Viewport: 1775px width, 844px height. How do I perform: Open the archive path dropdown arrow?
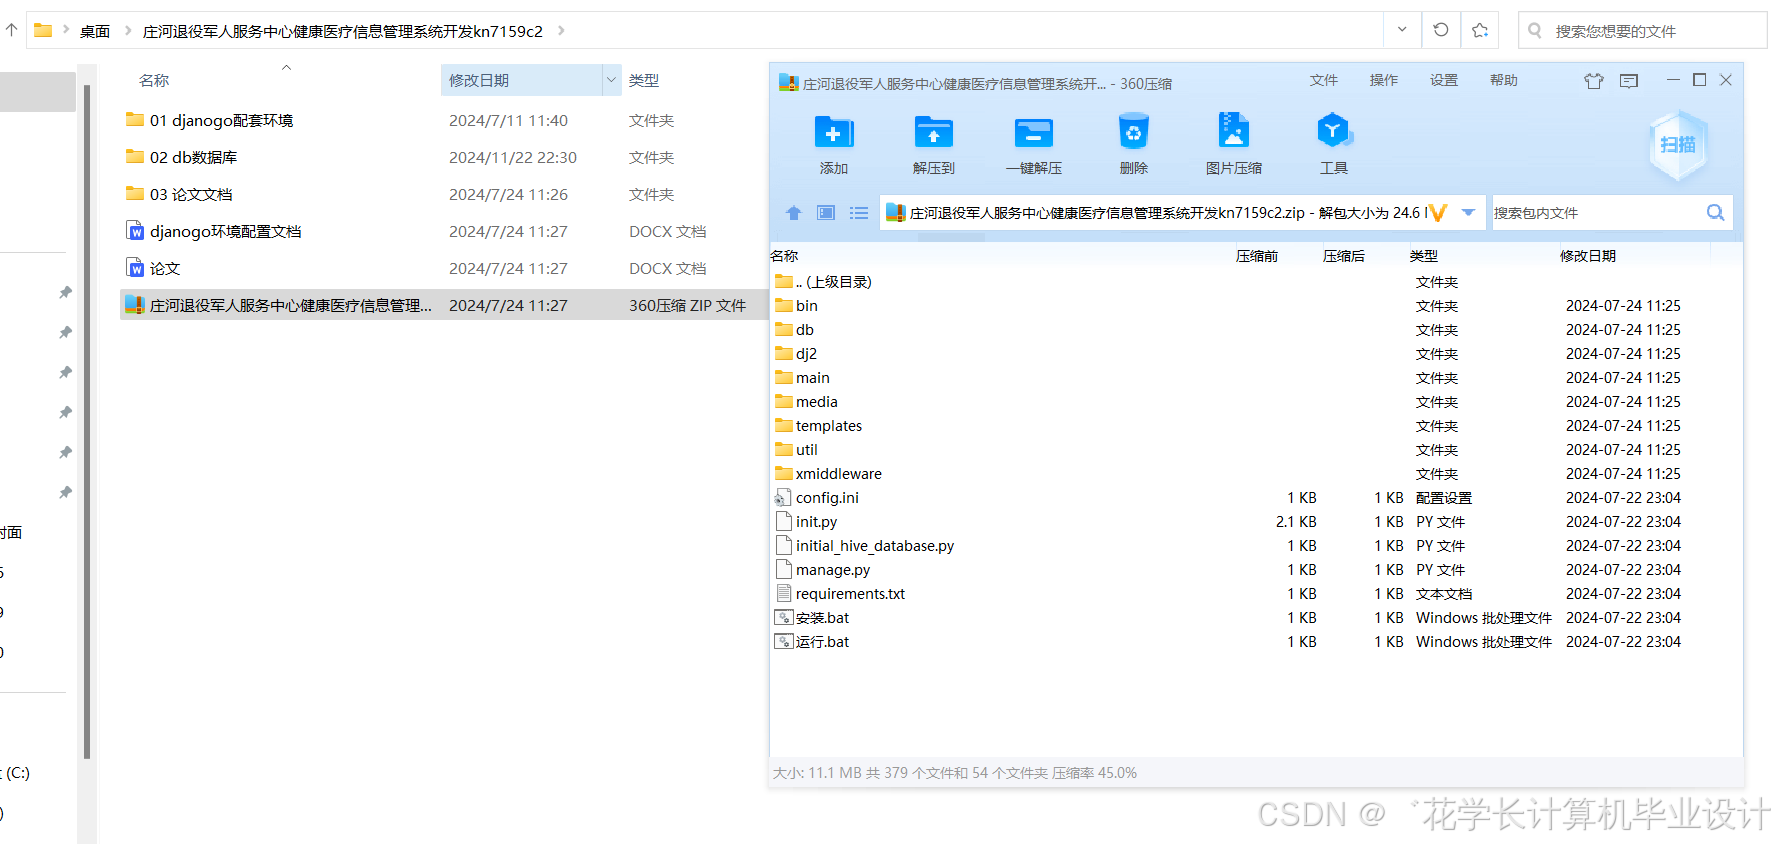pyautogui.click(x=1468, y=212)
